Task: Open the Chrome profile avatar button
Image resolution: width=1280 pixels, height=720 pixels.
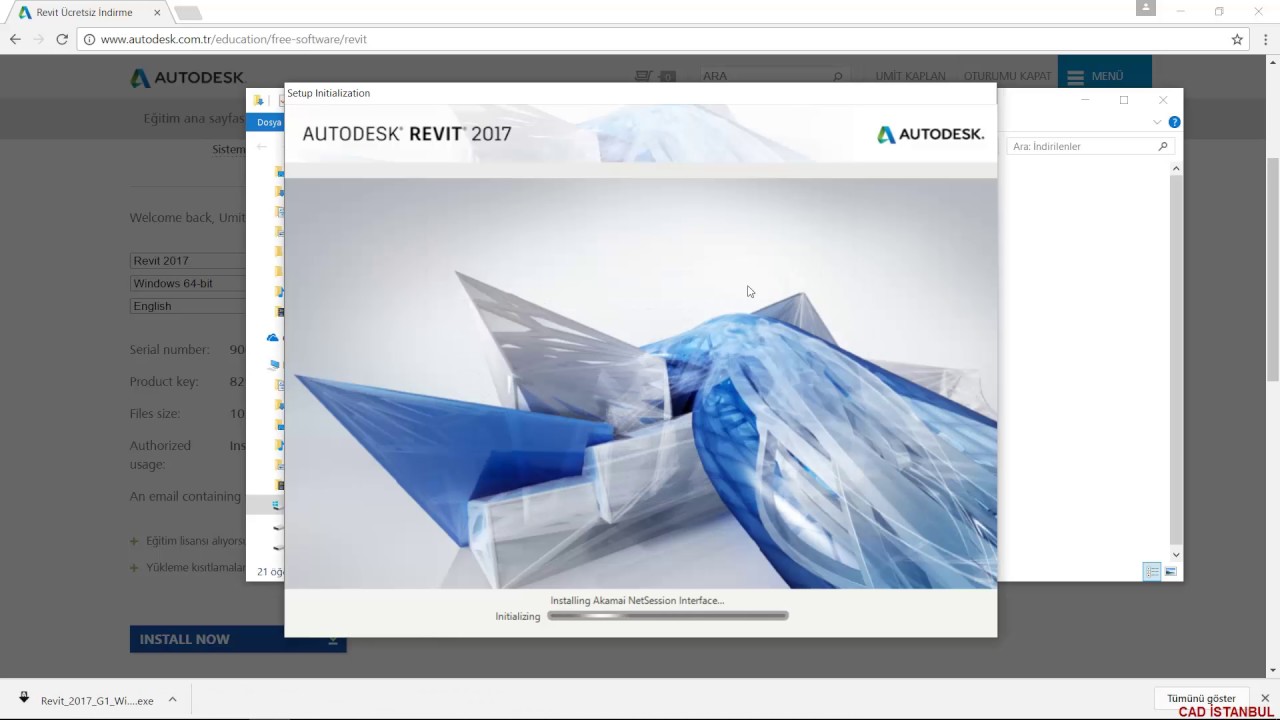Action: [x=1146, y=8]
